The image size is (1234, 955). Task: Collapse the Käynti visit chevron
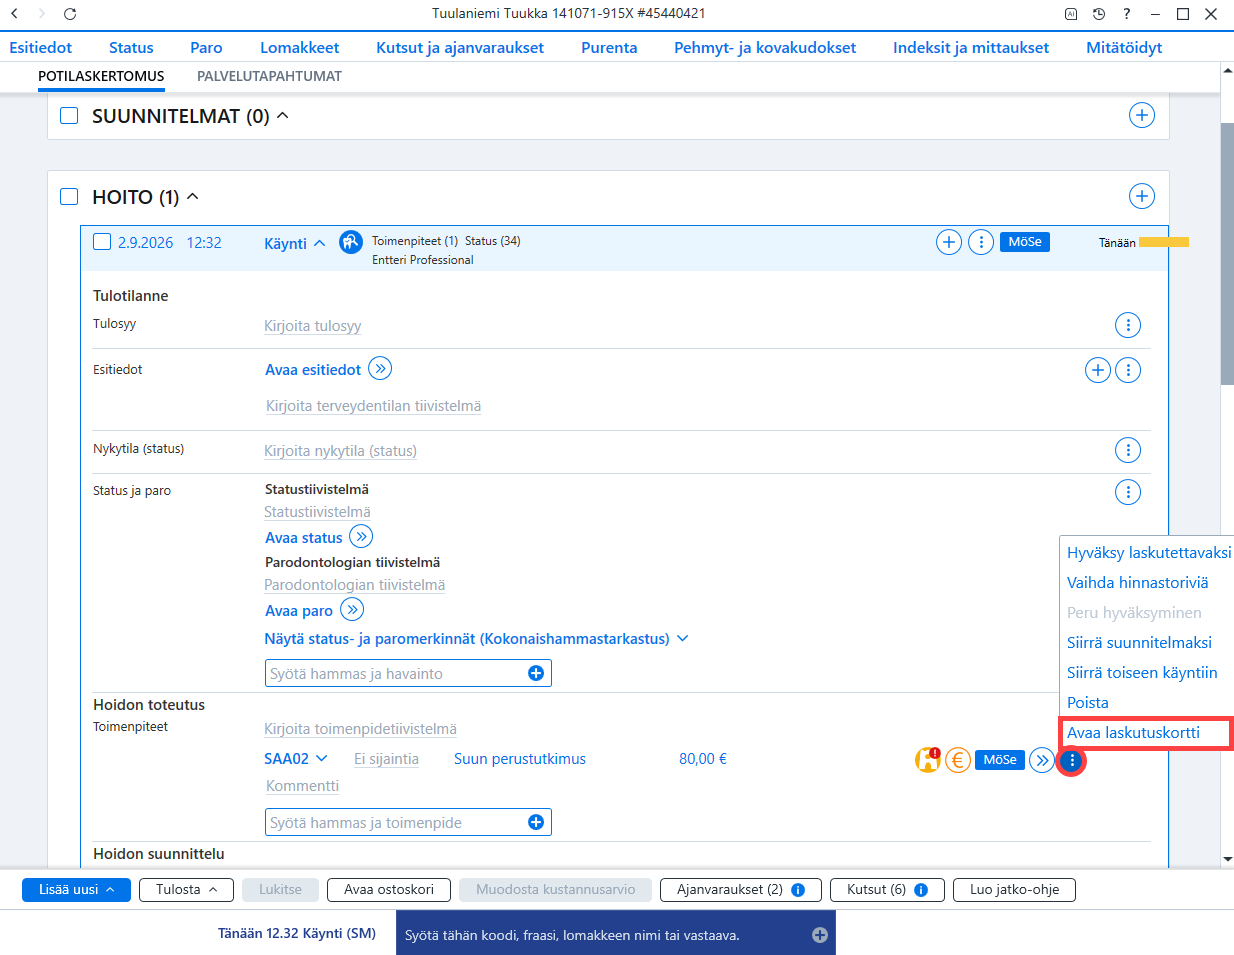click(x=320, y=243)
